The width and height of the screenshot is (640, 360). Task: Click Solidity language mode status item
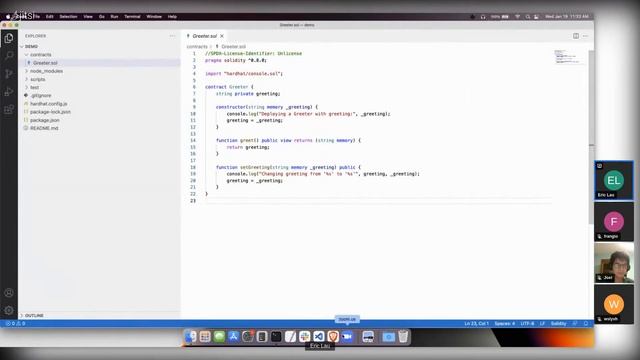(x=559, y=323)
